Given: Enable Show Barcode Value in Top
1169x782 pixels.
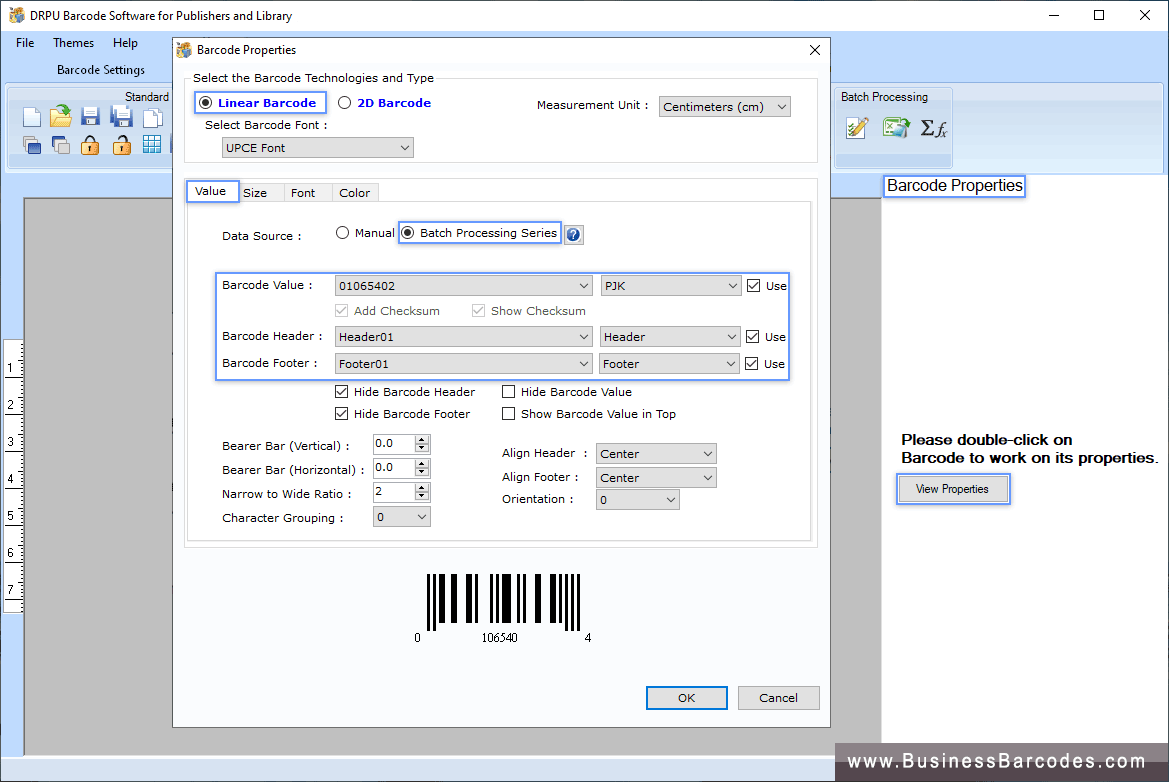Looking at the screenshot, I should (508, 413).
